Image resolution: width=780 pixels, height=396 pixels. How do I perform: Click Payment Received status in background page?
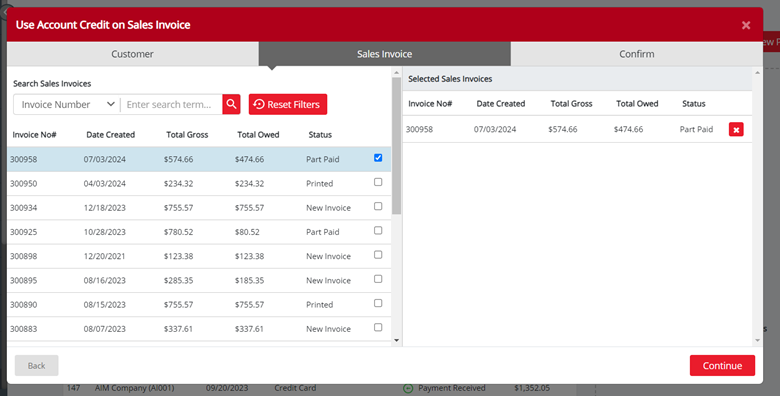click(452, 388)
